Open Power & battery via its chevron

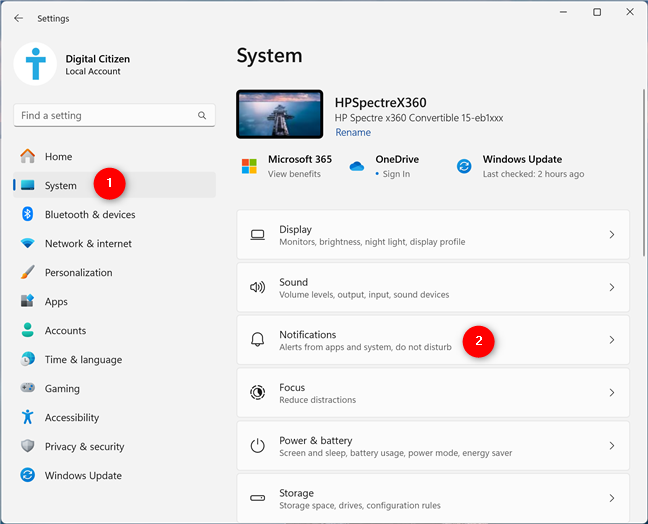click(x=612, y=445)
